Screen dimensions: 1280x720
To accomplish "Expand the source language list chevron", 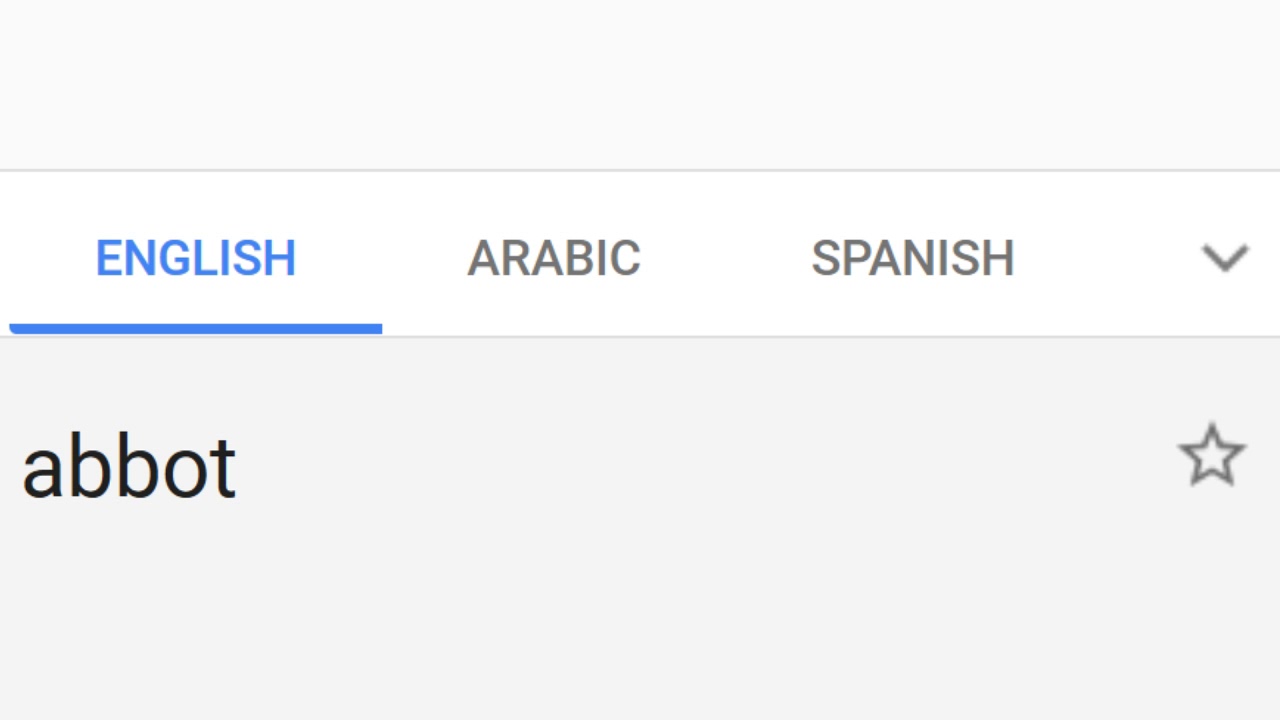I will [1224, 258].
